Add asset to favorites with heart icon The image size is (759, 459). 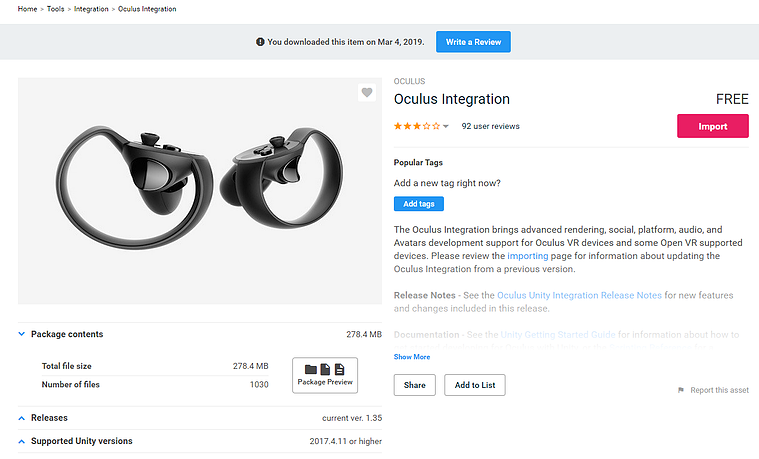coord(367,92)
